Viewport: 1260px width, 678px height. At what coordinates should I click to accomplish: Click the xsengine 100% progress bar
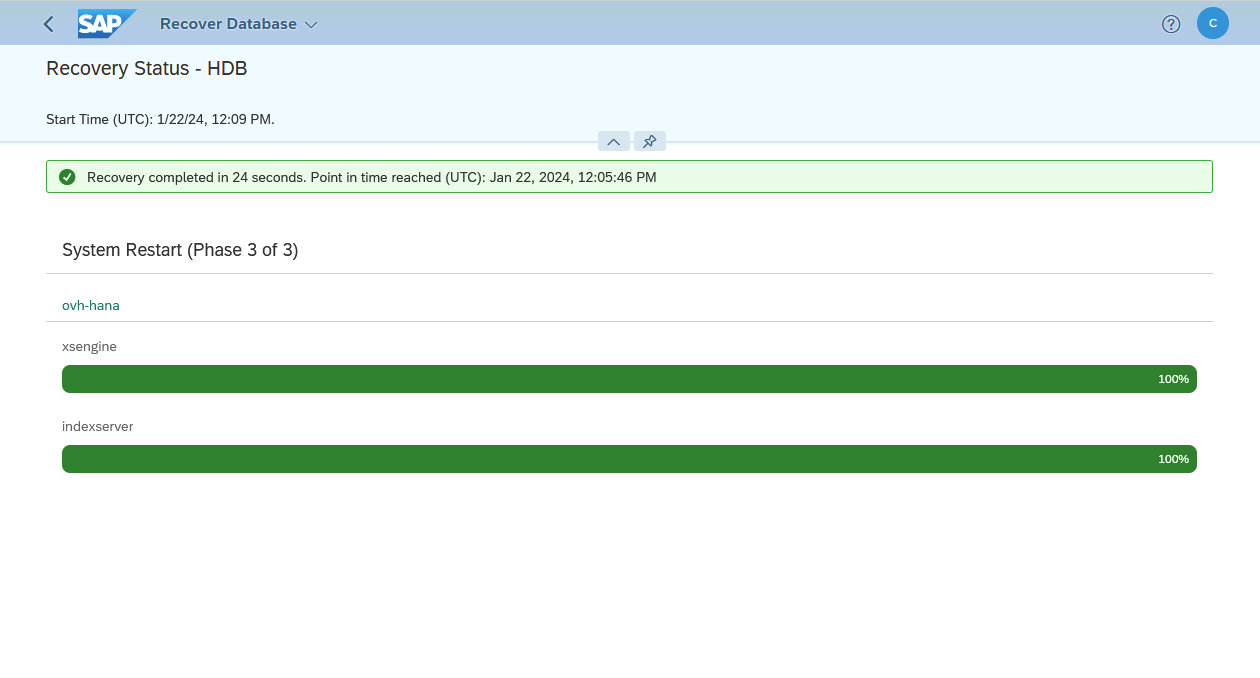[629, 379]
